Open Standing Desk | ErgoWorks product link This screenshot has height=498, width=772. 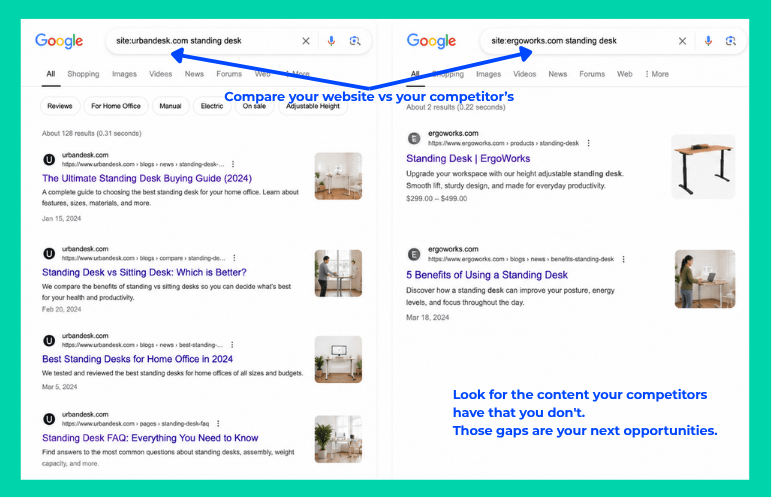tap(468, 159)
